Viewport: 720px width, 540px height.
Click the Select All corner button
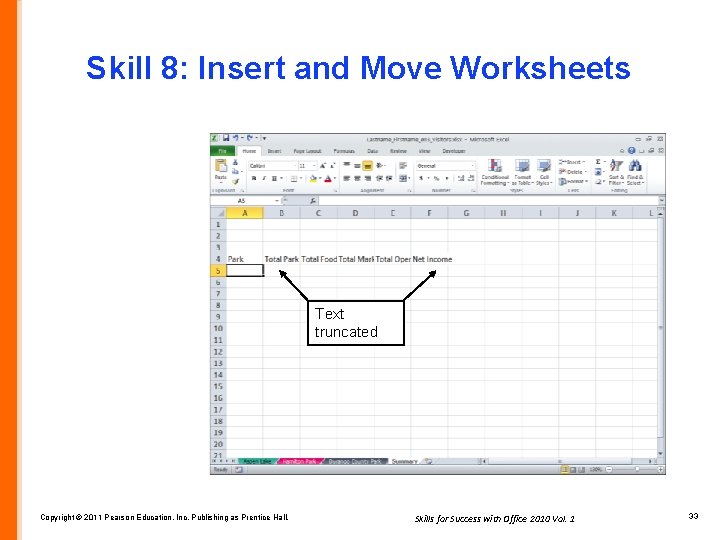[x=219, y=213]
